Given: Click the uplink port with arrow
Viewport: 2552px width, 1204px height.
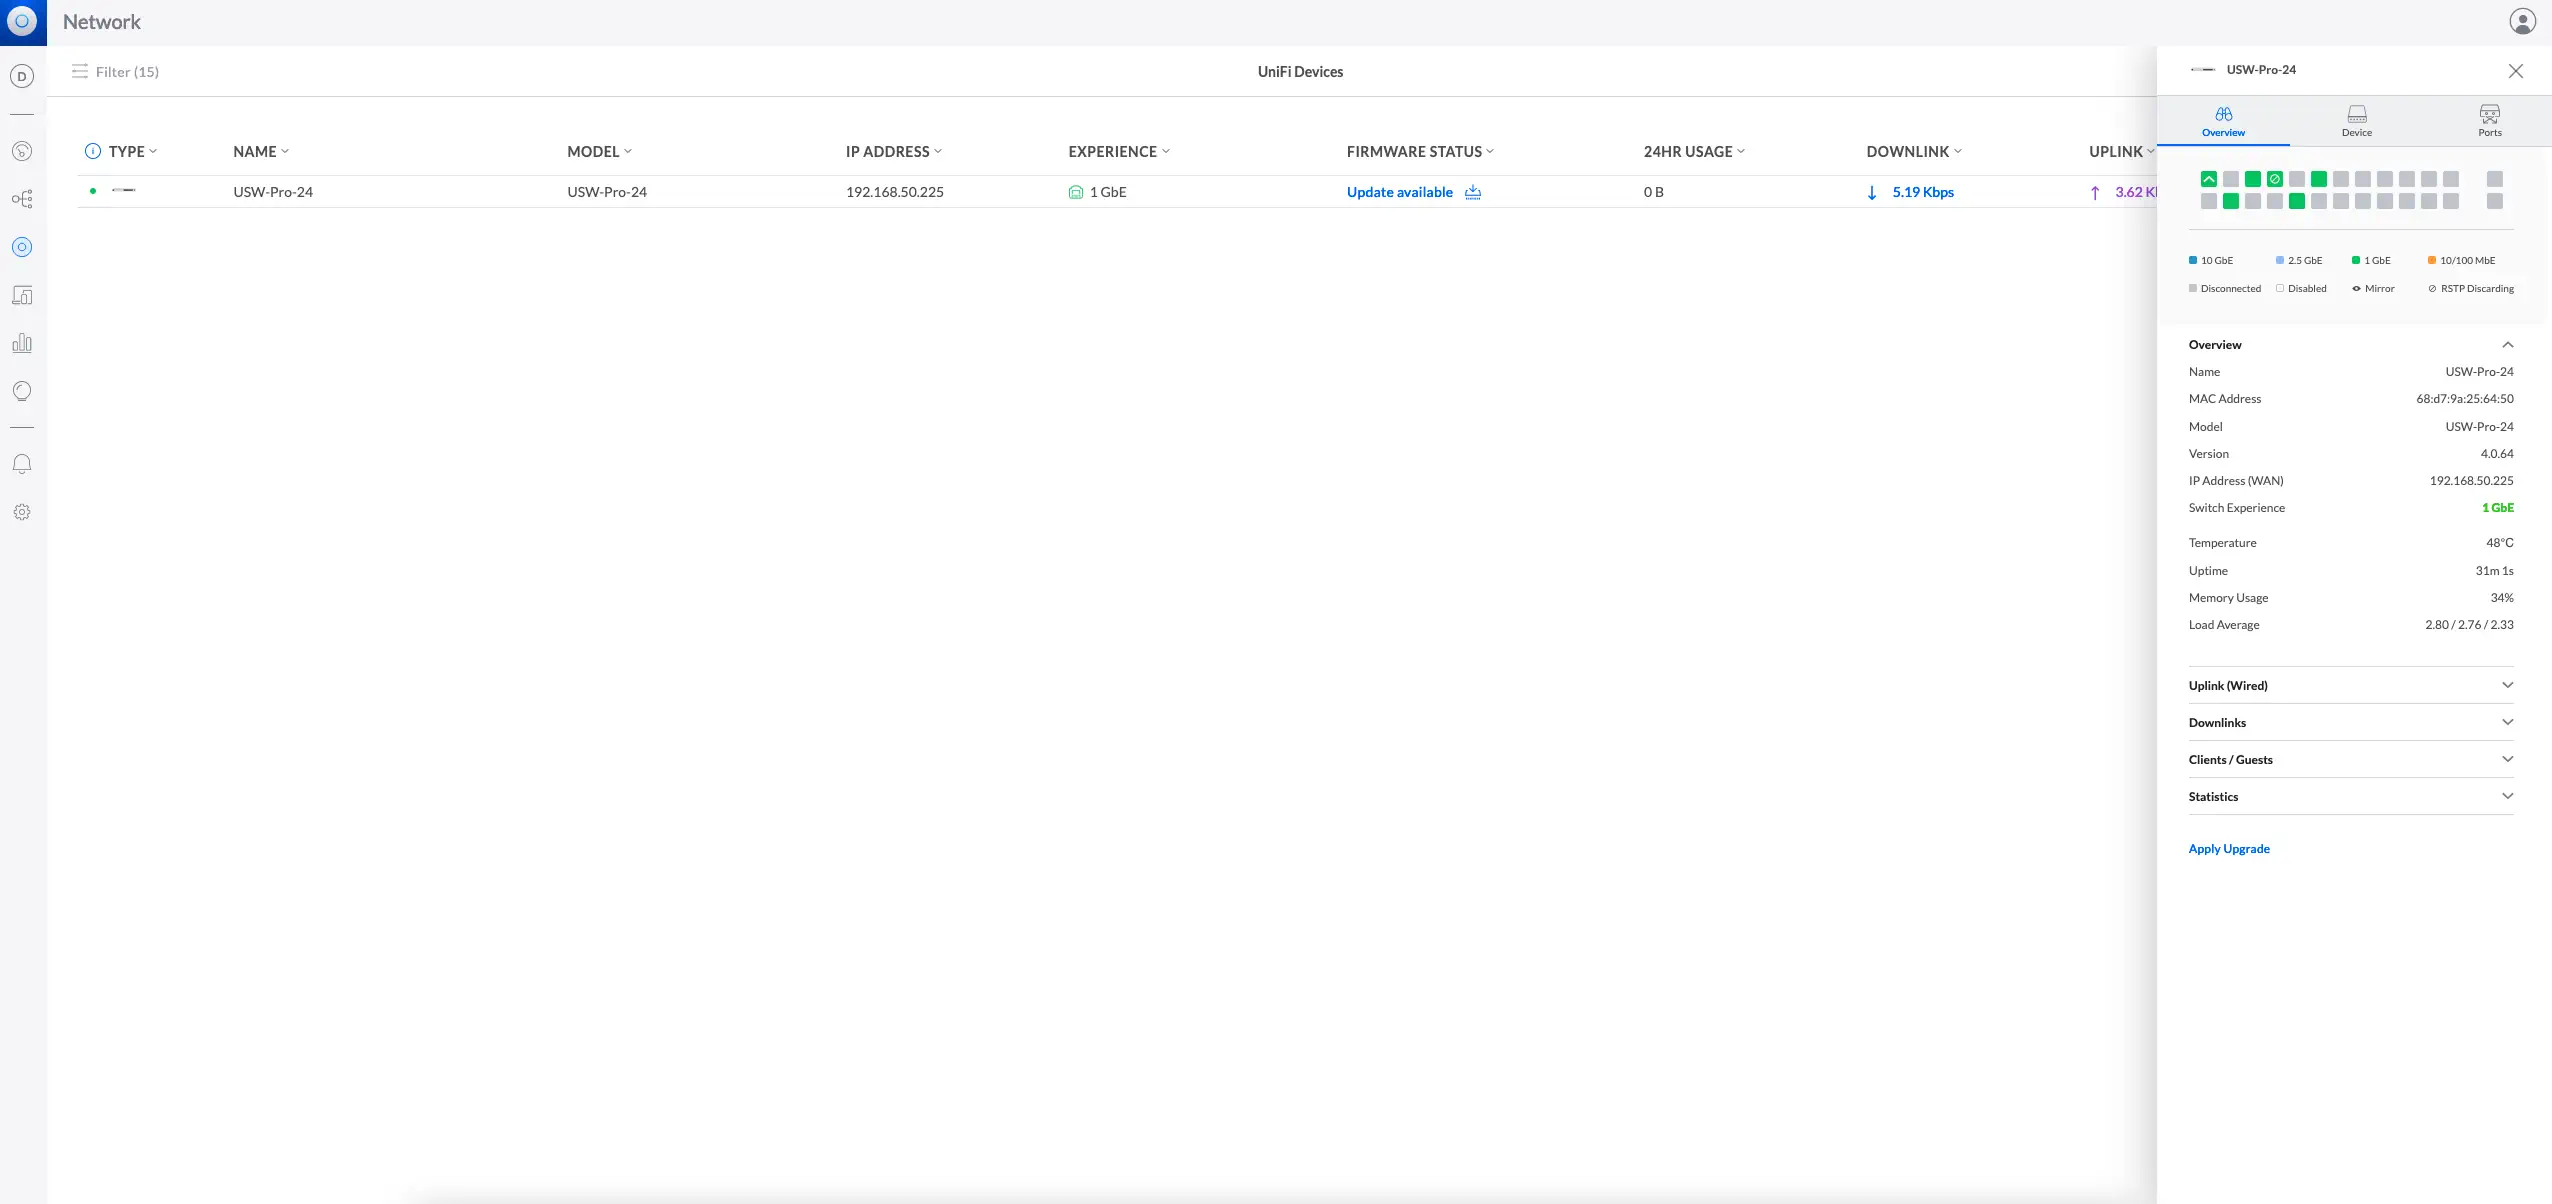Looking at the screenshot, I should click(x=2208, y=179).
